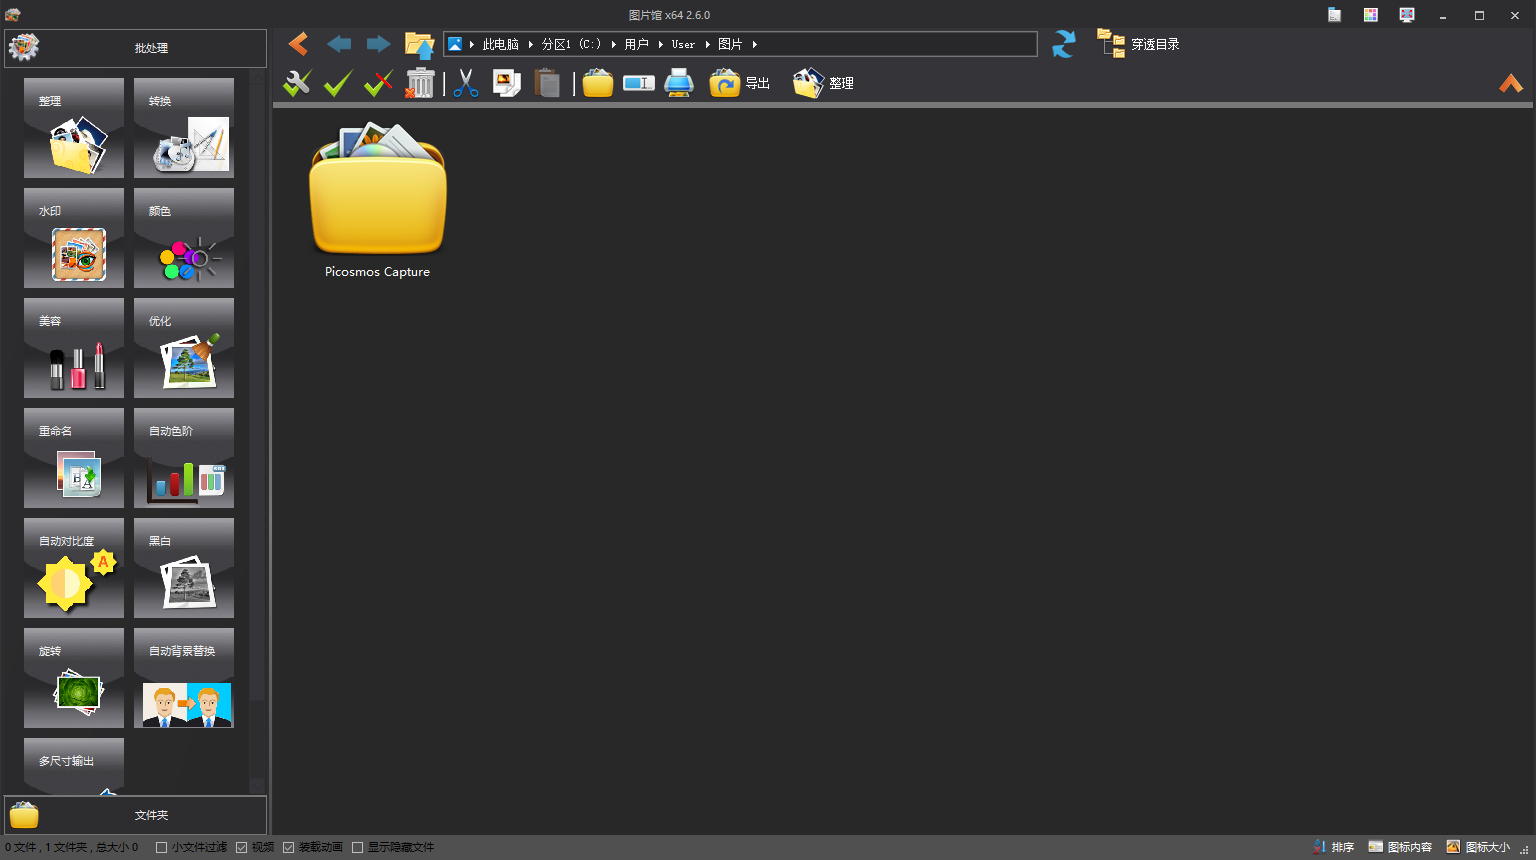Open the 优化 optimize tile

click(x=184, y=348)
